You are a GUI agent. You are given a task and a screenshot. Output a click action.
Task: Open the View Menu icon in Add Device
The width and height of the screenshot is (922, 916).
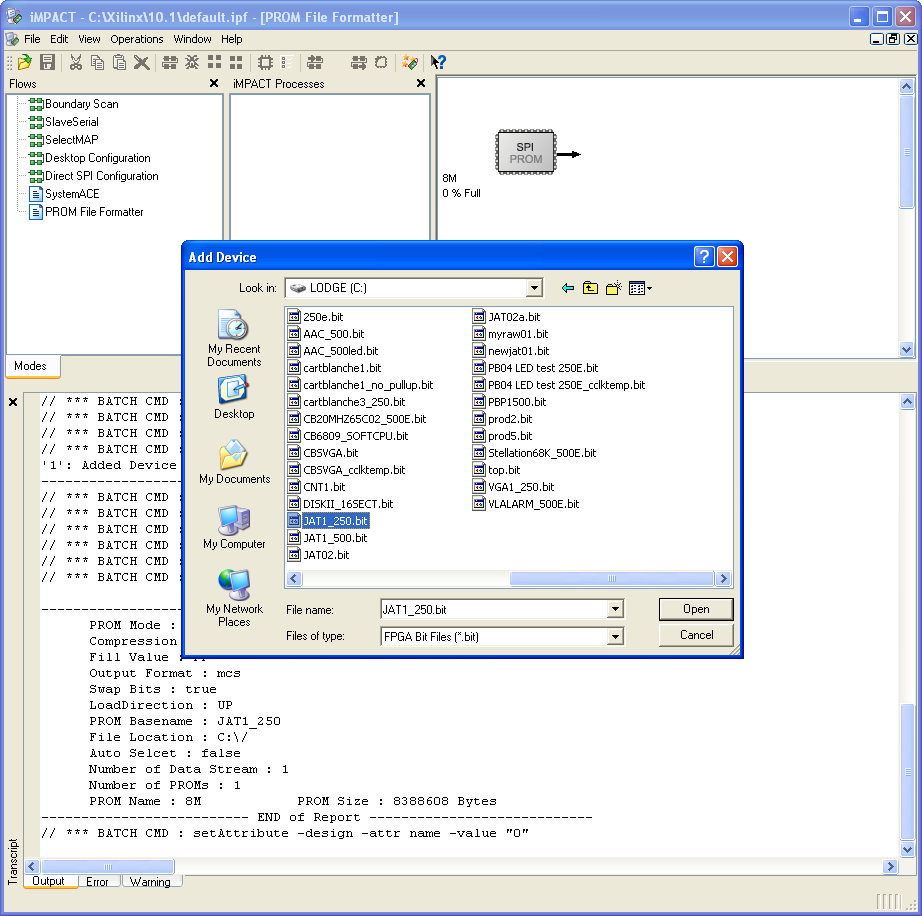[640, 288]
